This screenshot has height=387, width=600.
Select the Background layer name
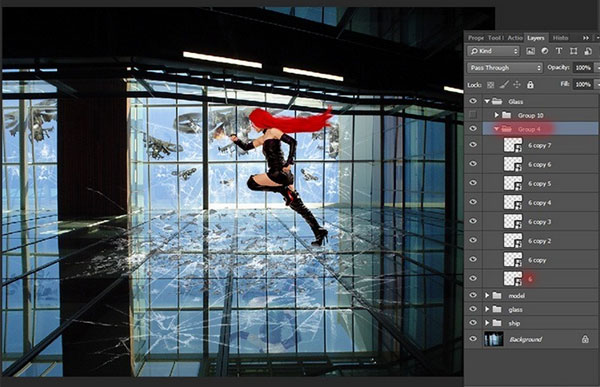click(x=525, y=339)
